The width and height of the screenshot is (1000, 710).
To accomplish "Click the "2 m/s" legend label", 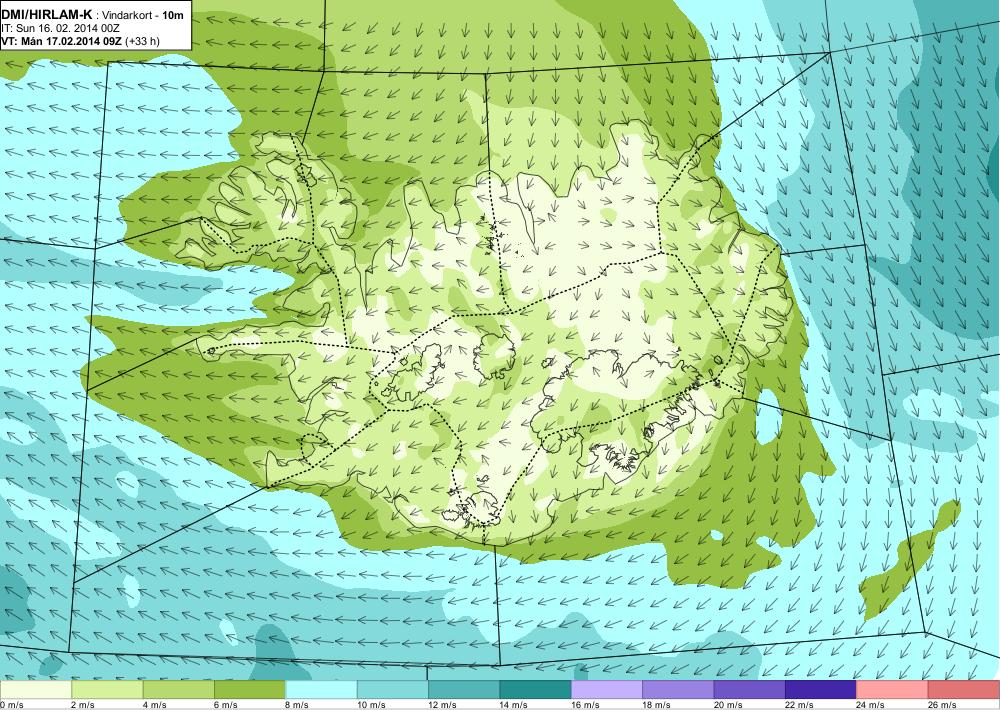I will click(83, 705).
